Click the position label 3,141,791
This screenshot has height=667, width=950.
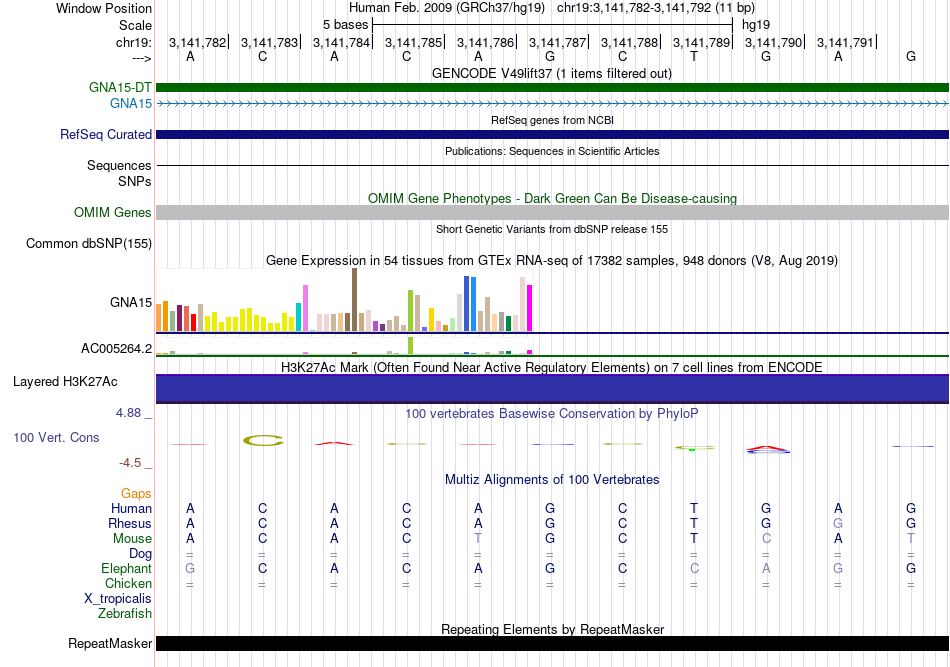(845, 42)
